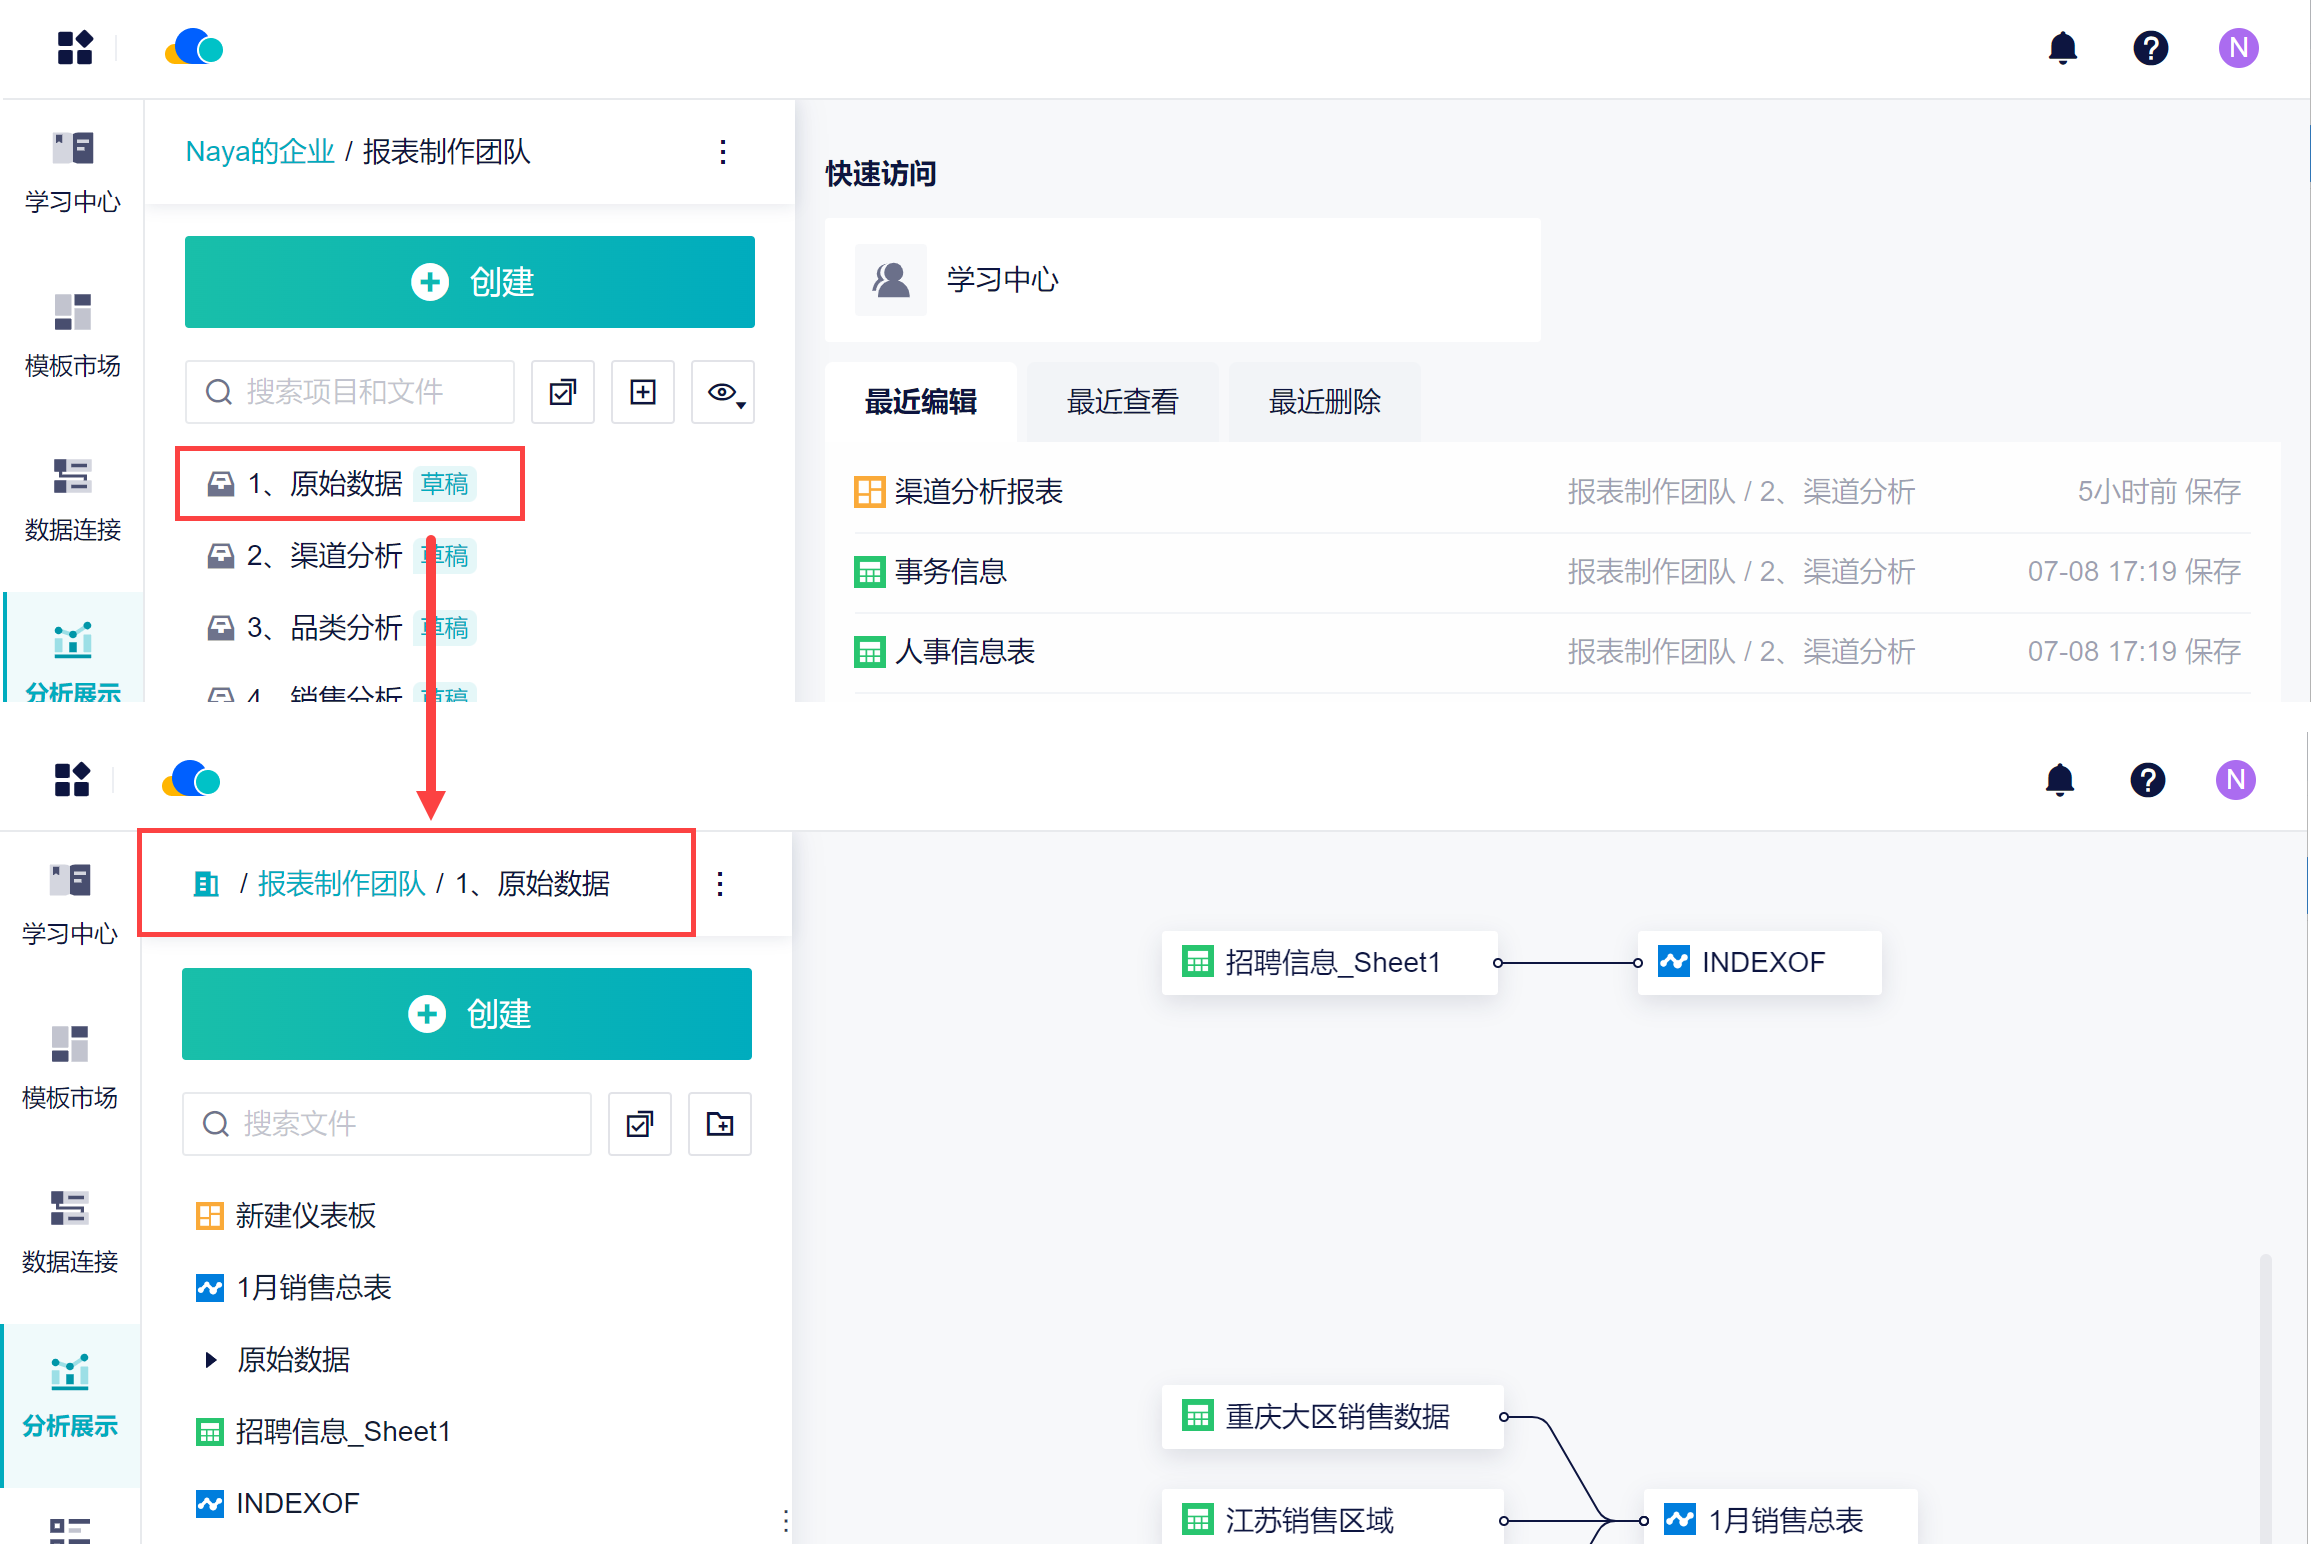
Task: Select 招聘信息_Sheet1 node on canvas
Action: coord(1329,963)
